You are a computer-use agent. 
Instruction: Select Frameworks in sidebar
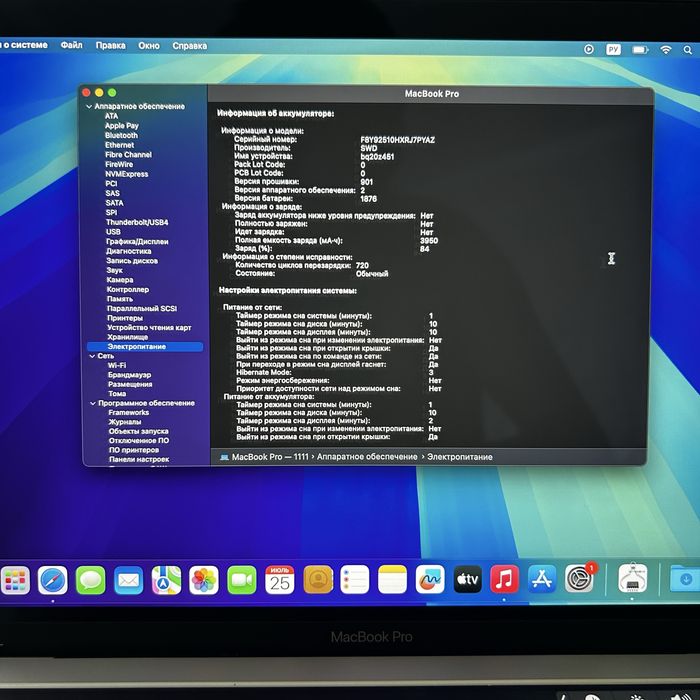(x=129, y=412)
